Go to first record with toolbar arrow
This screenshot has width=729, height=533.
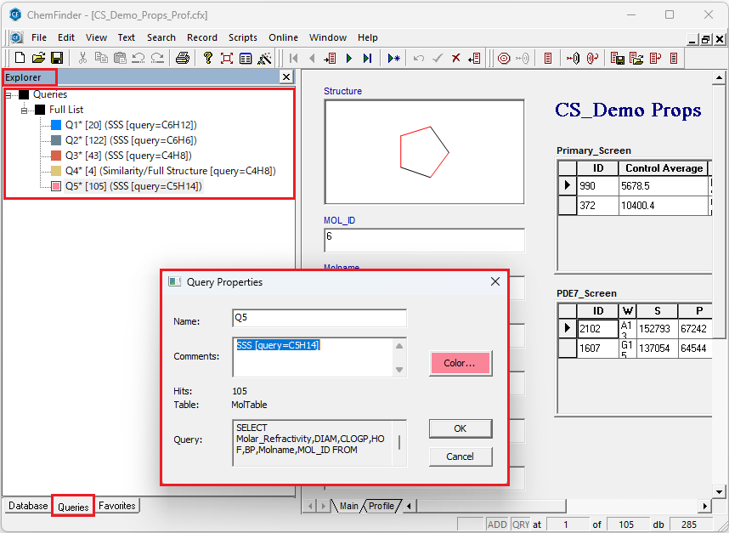point(294,59)
